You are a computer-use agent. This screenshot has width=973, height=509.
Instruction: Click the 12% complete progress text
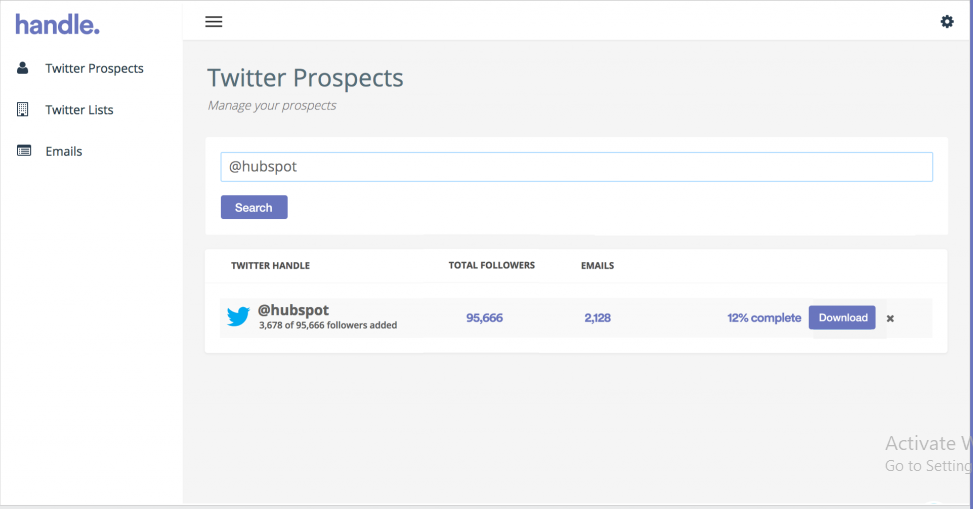click(764, 318)
